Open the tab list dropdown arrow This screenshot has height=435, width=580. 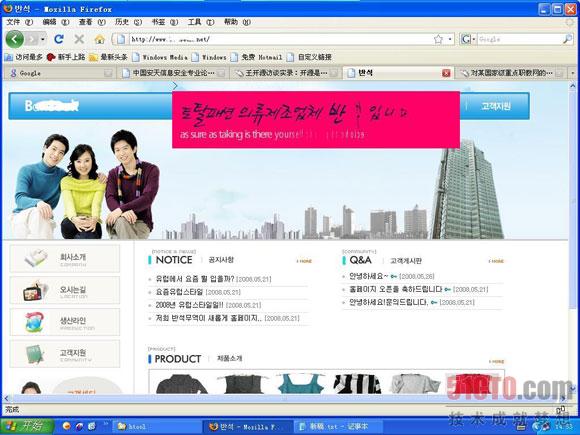pyautogui.click(x=573, y=73)
